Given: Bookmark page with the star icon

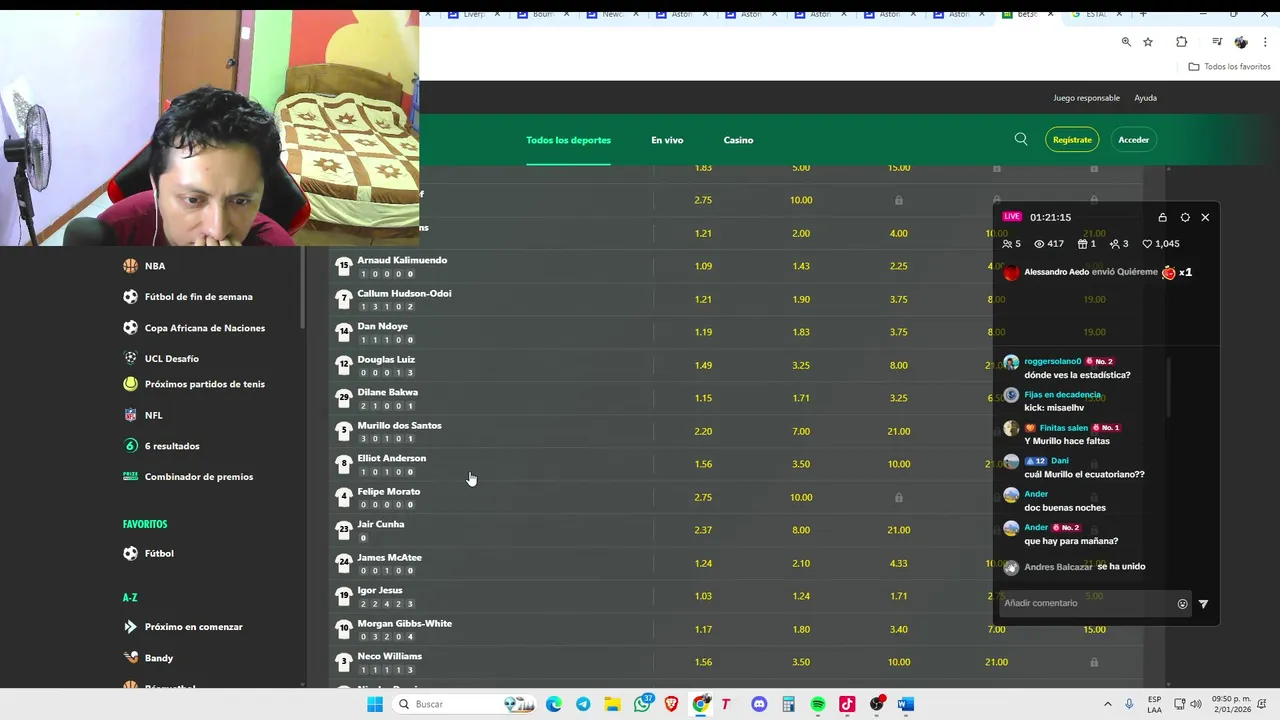Looking at the screenshot, I should 1148,42.
